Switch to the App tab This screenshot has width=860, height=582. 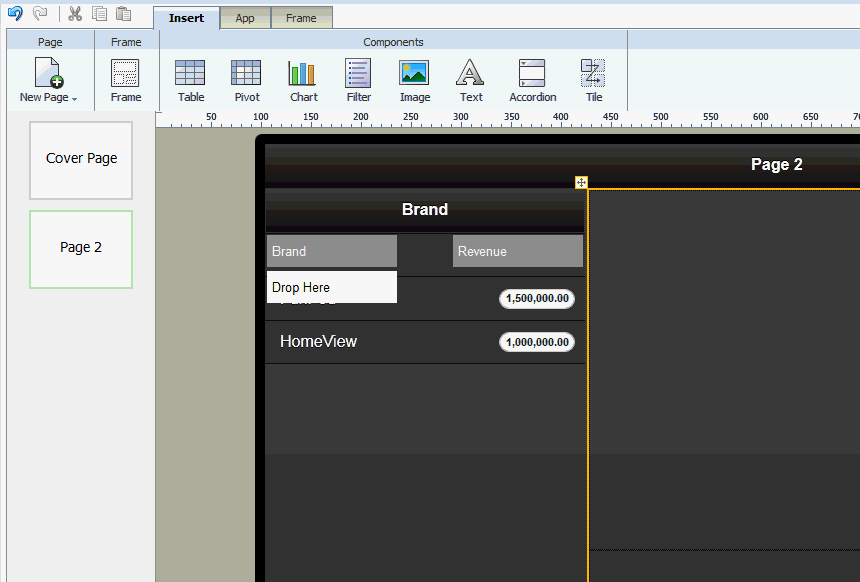245,18
